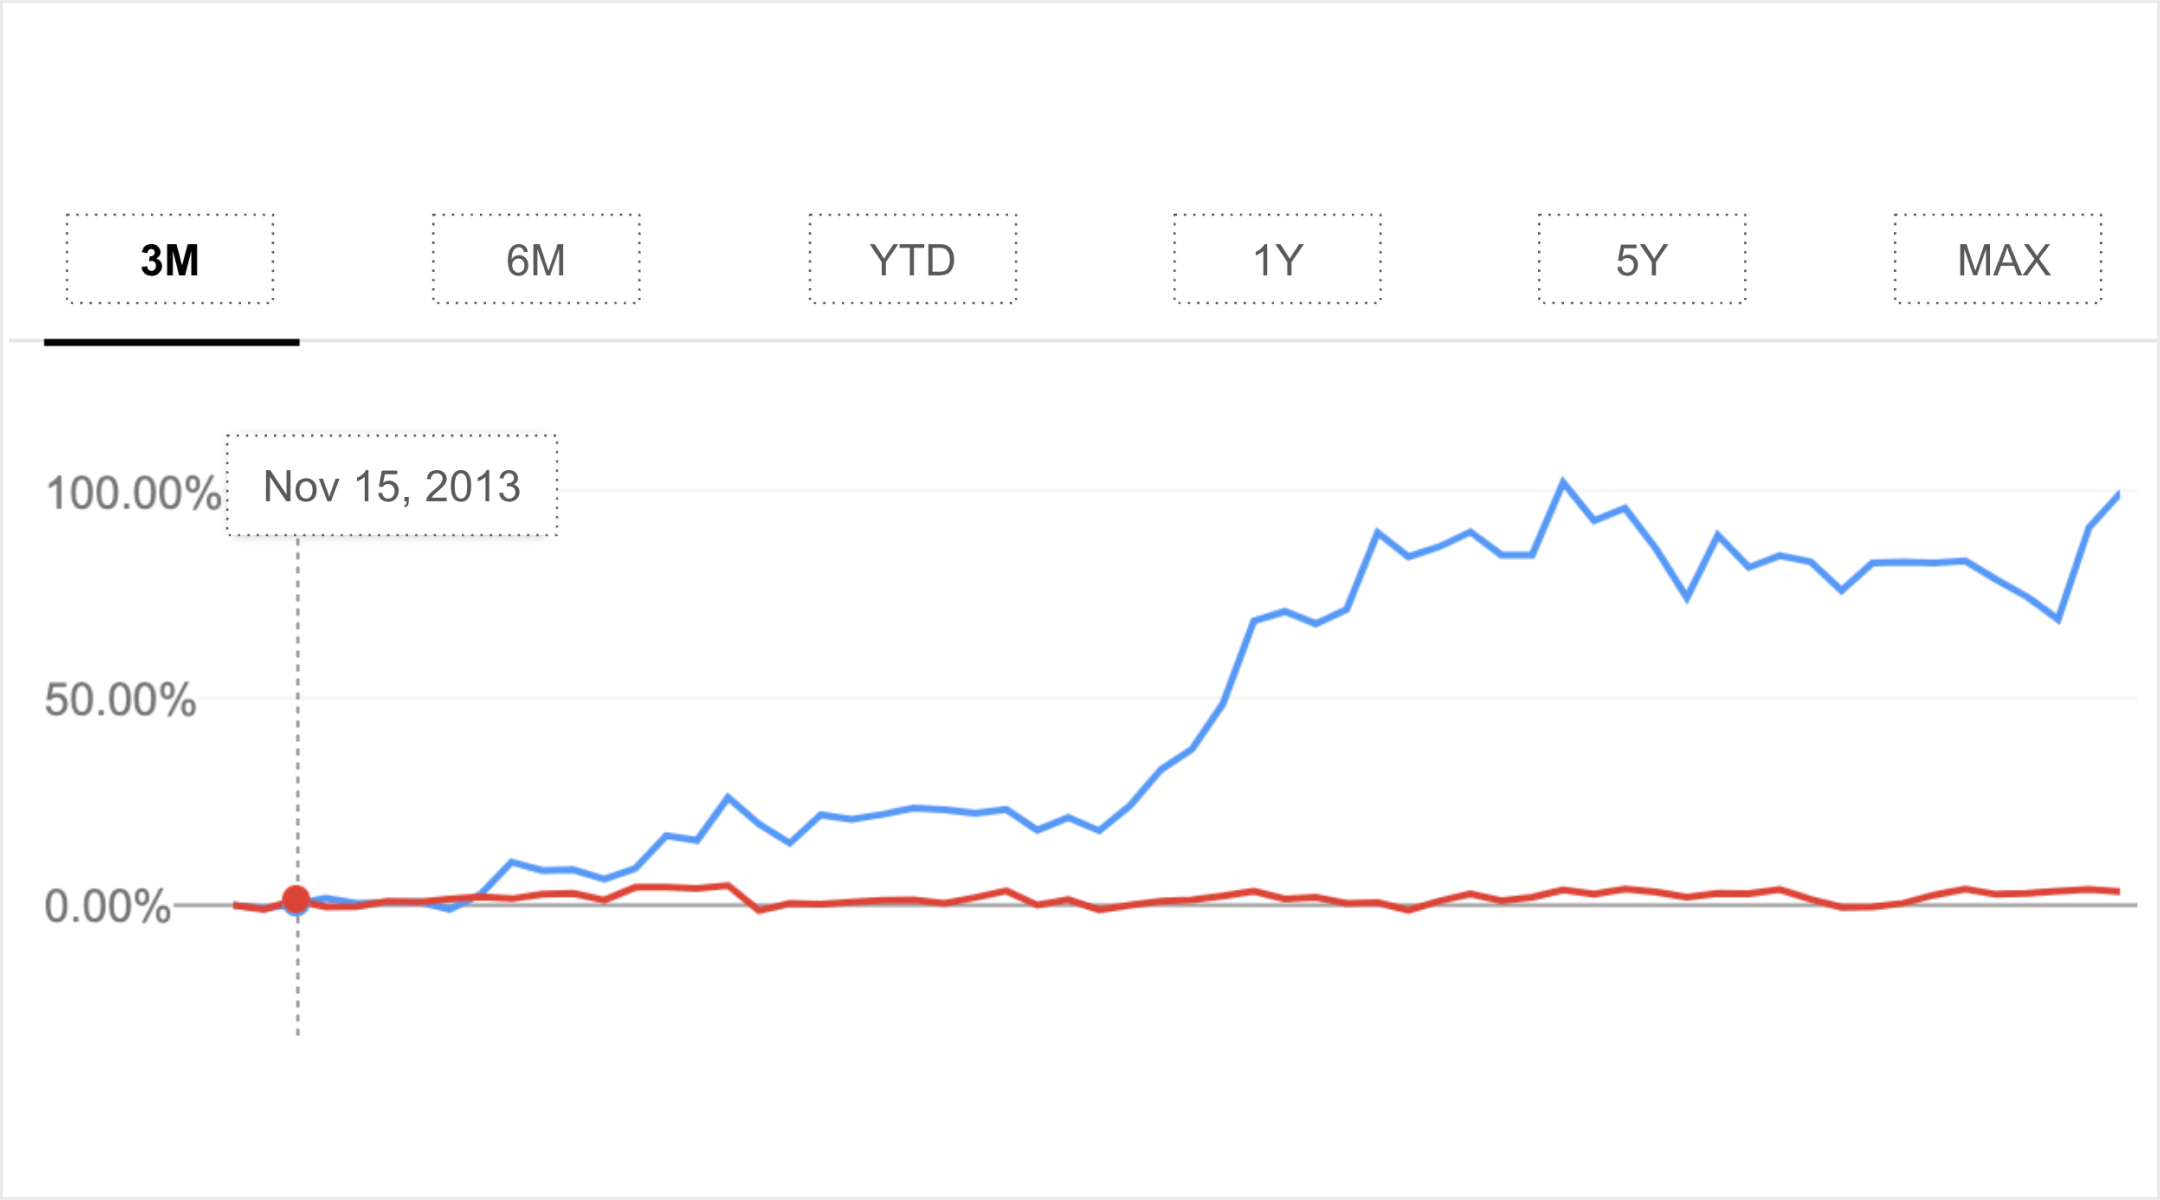Click the 0.00% axis label
The height and width of the screenshot is (1200, 2160).
pos(108,906)
